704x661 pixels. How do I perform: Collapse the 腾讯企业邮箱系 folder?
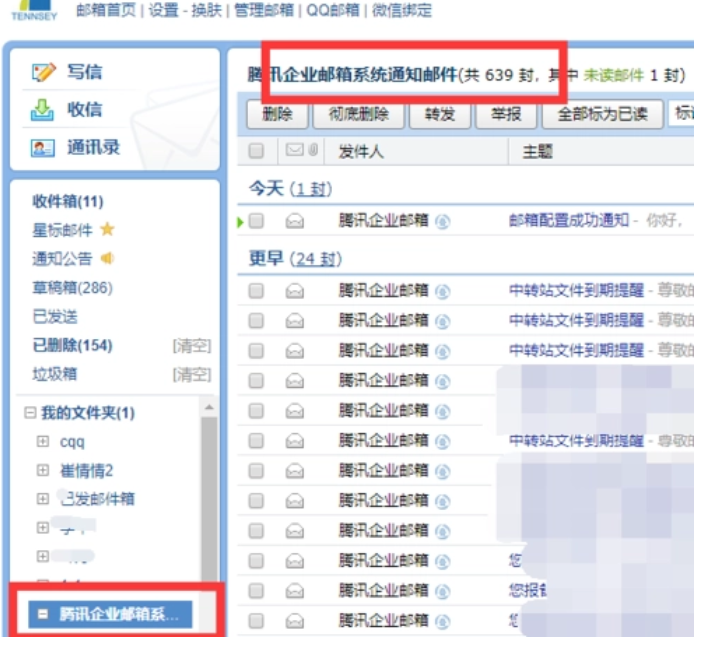pos(43,614)
